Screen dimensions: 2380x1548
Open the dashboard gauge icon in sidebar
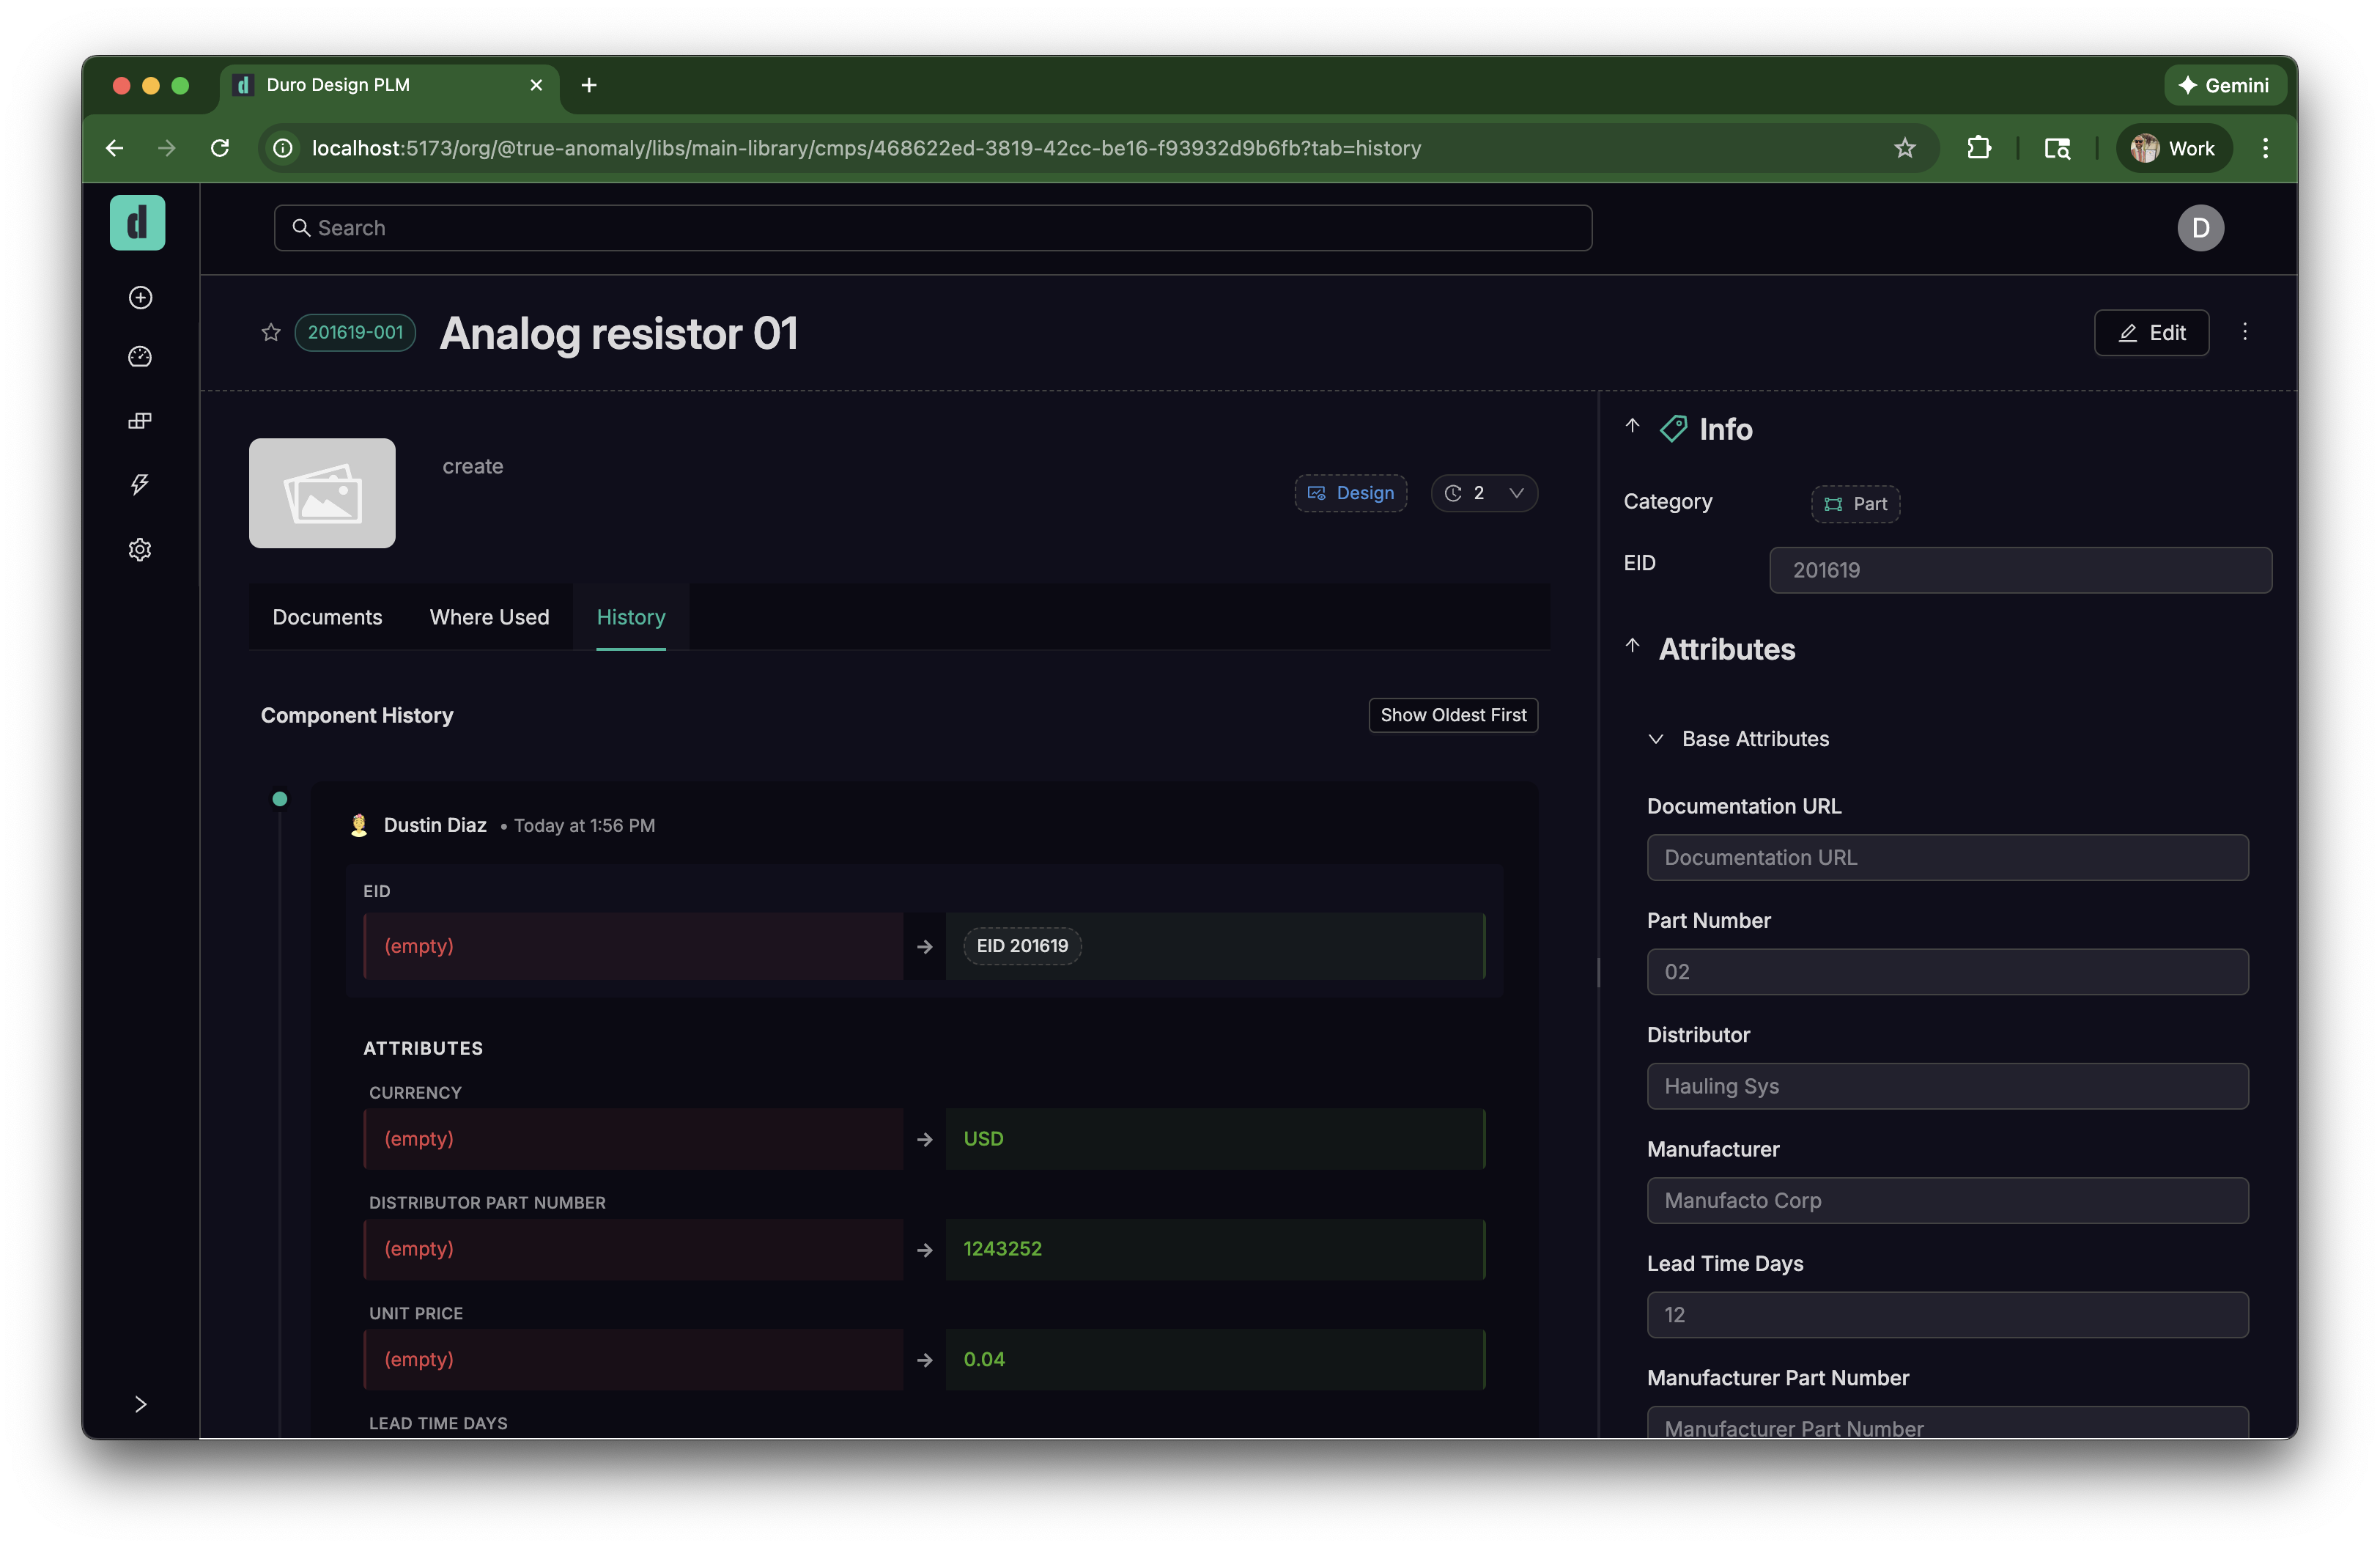[140, 357]
